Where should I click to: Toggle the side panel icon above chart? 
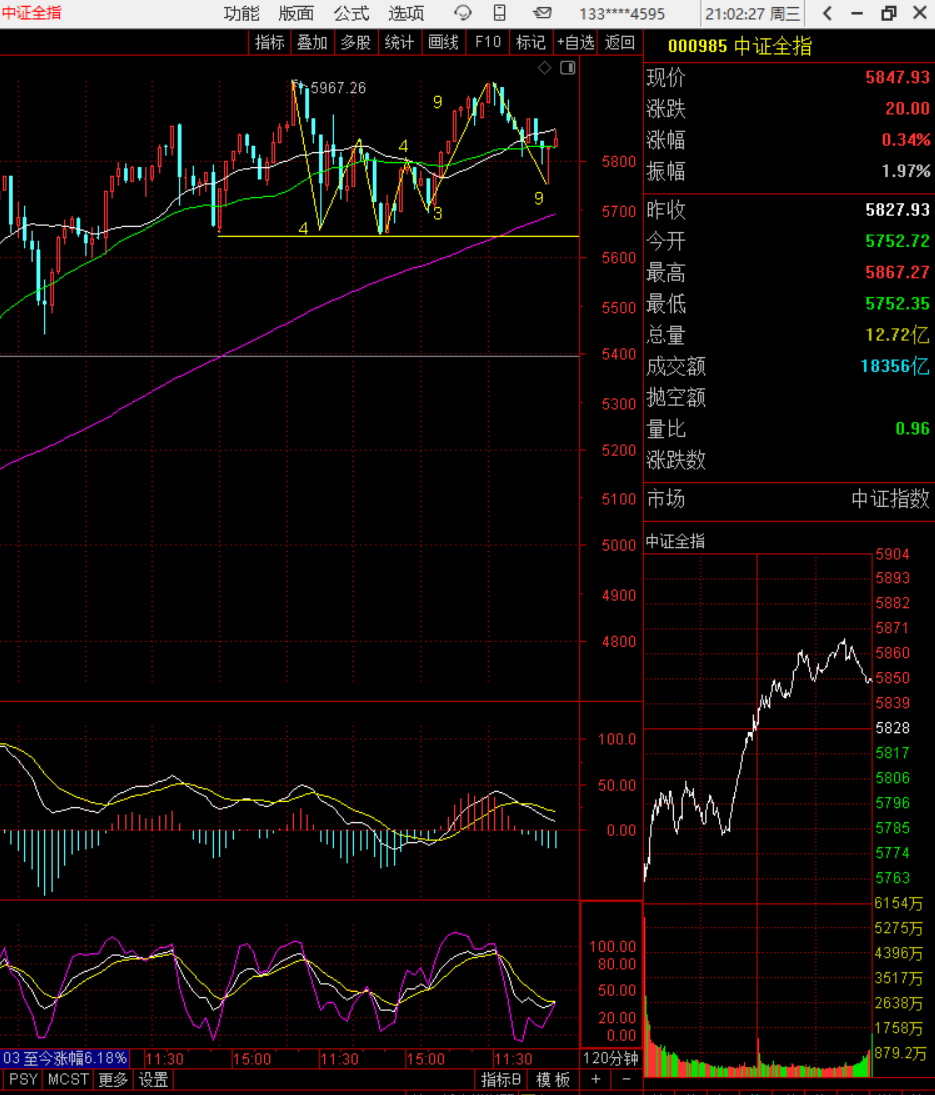pyautogui.click(x=567, y=68)
